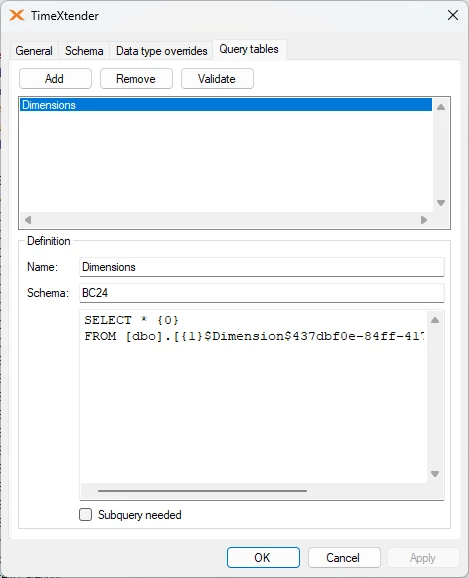Image resolution: width=469 pixels, height=578 pixels.
Task: Click the horizontal scrollbar under SQL editor
Action: point(202,491)
